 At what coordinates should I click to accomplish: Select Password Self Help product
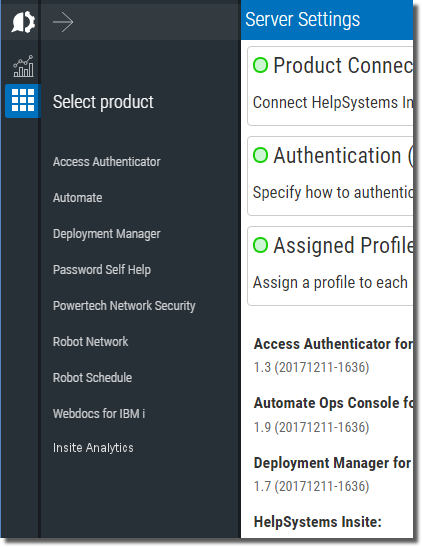[x=102, y=270]
